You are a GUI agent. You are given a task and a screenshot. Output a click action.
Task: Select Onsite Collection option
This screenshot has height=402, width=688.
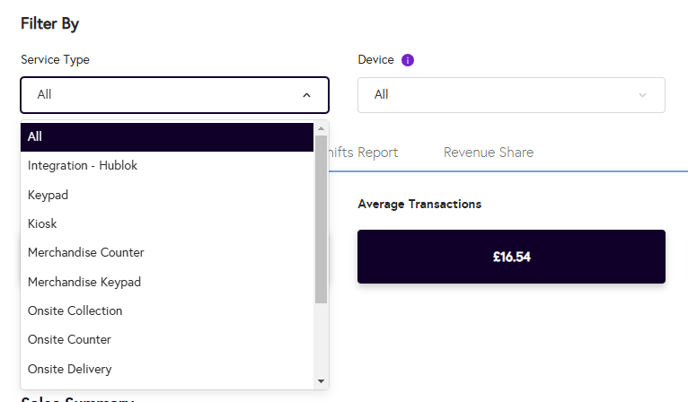pyautogui.click(x=75, y=311)
